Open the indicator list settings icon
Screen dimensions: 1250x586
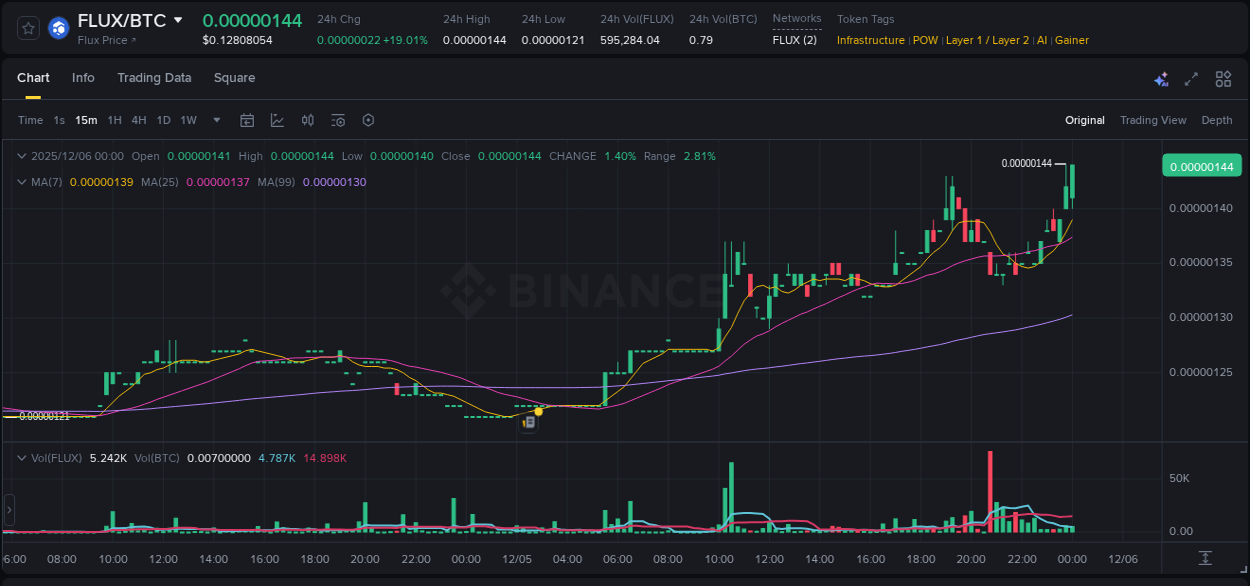click(x=338, y=120)
